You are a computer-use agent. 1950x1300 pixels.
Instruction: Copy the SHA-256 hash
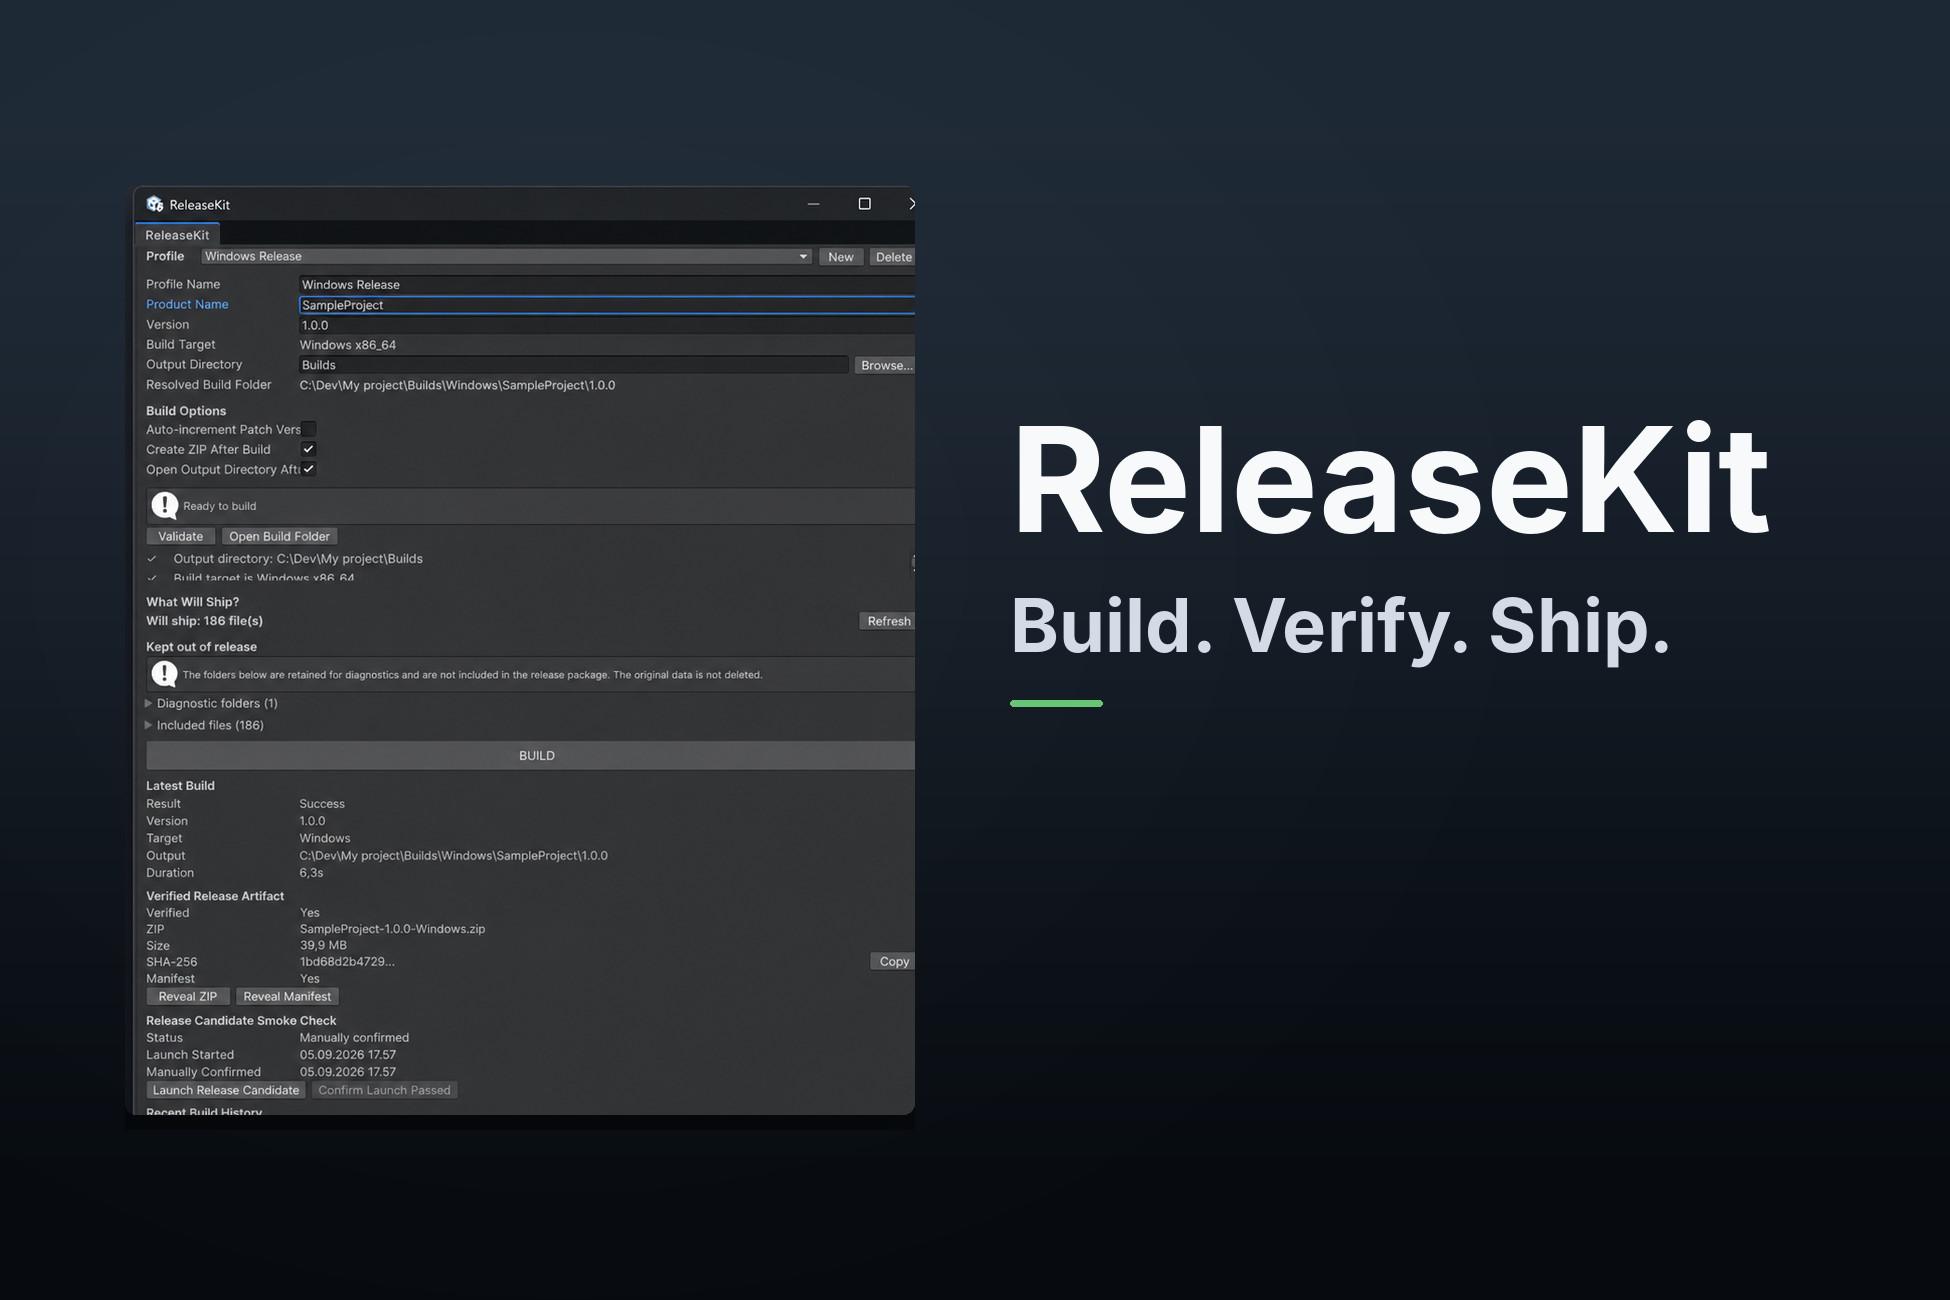pyautogui.click(x=893, y=961)
